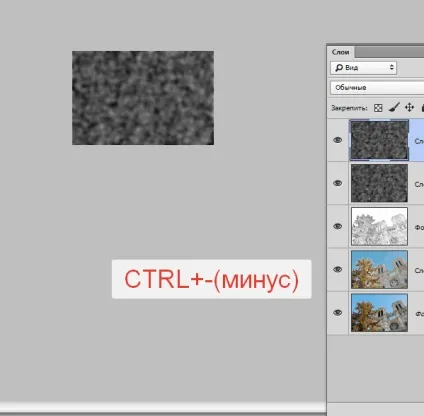
Task: Hide the bottom cathedral photo layer
Action: [338, 313]
